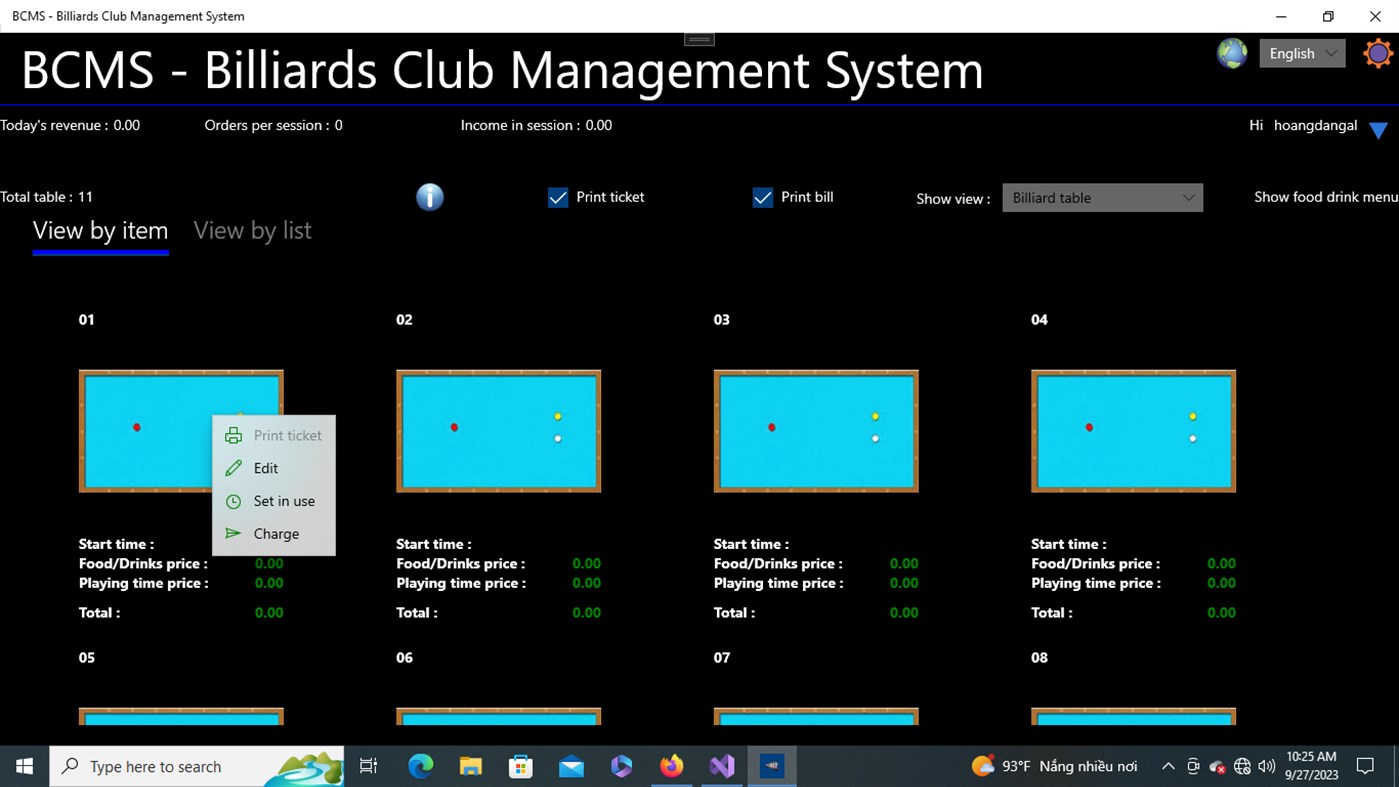The width and height of the screenshot is (1399, 787).
Task: Select View by item tab
Action: click(x=100, y=230)
